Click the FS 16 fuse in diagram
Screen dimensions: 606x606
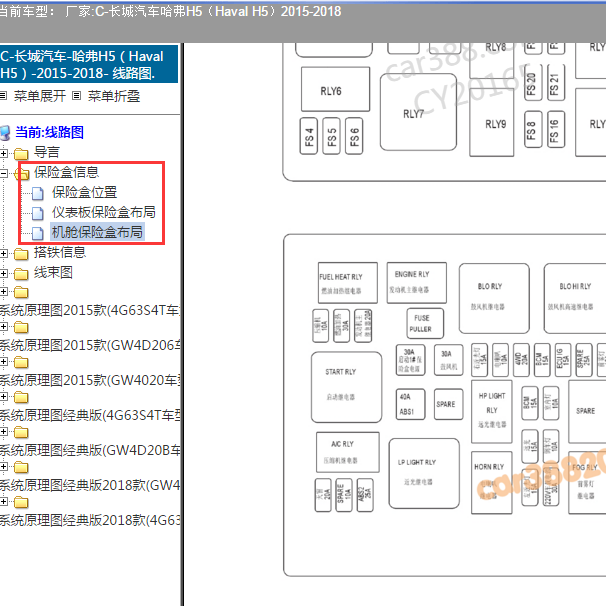coord(556,129)
